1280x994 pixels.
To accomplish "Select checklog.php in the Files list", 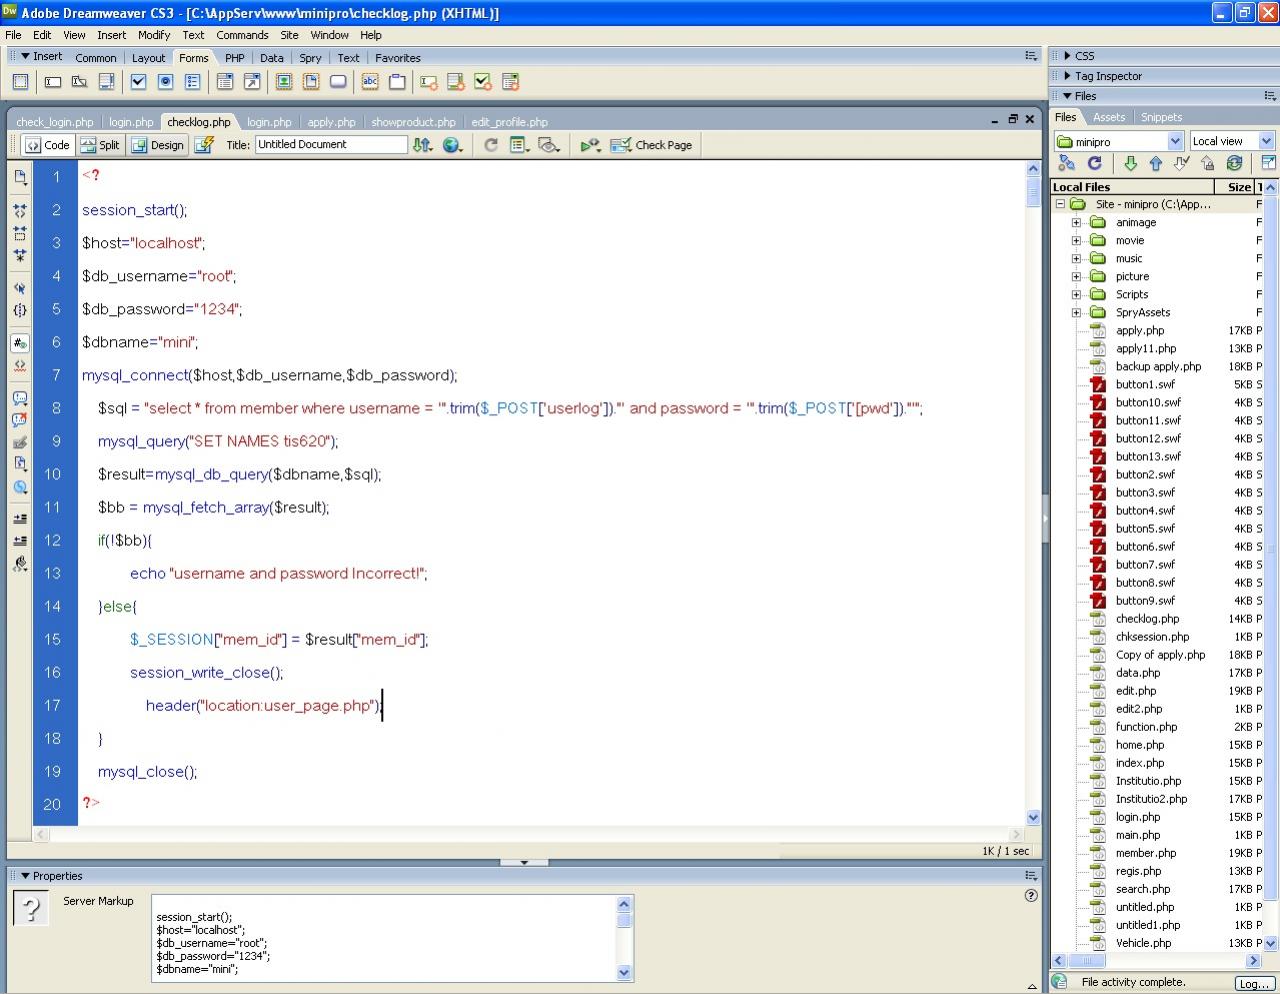I will (1147, 619).
